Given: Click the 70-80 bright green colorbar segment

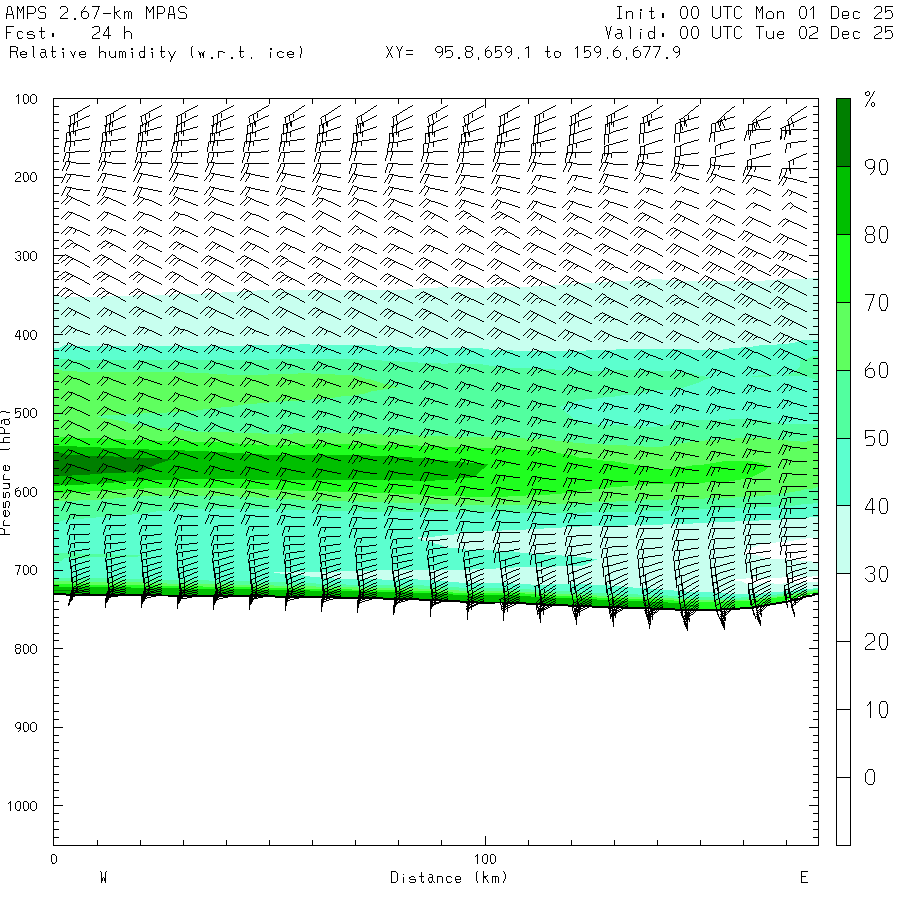Looking at the screenshot, I should [843, 268].
